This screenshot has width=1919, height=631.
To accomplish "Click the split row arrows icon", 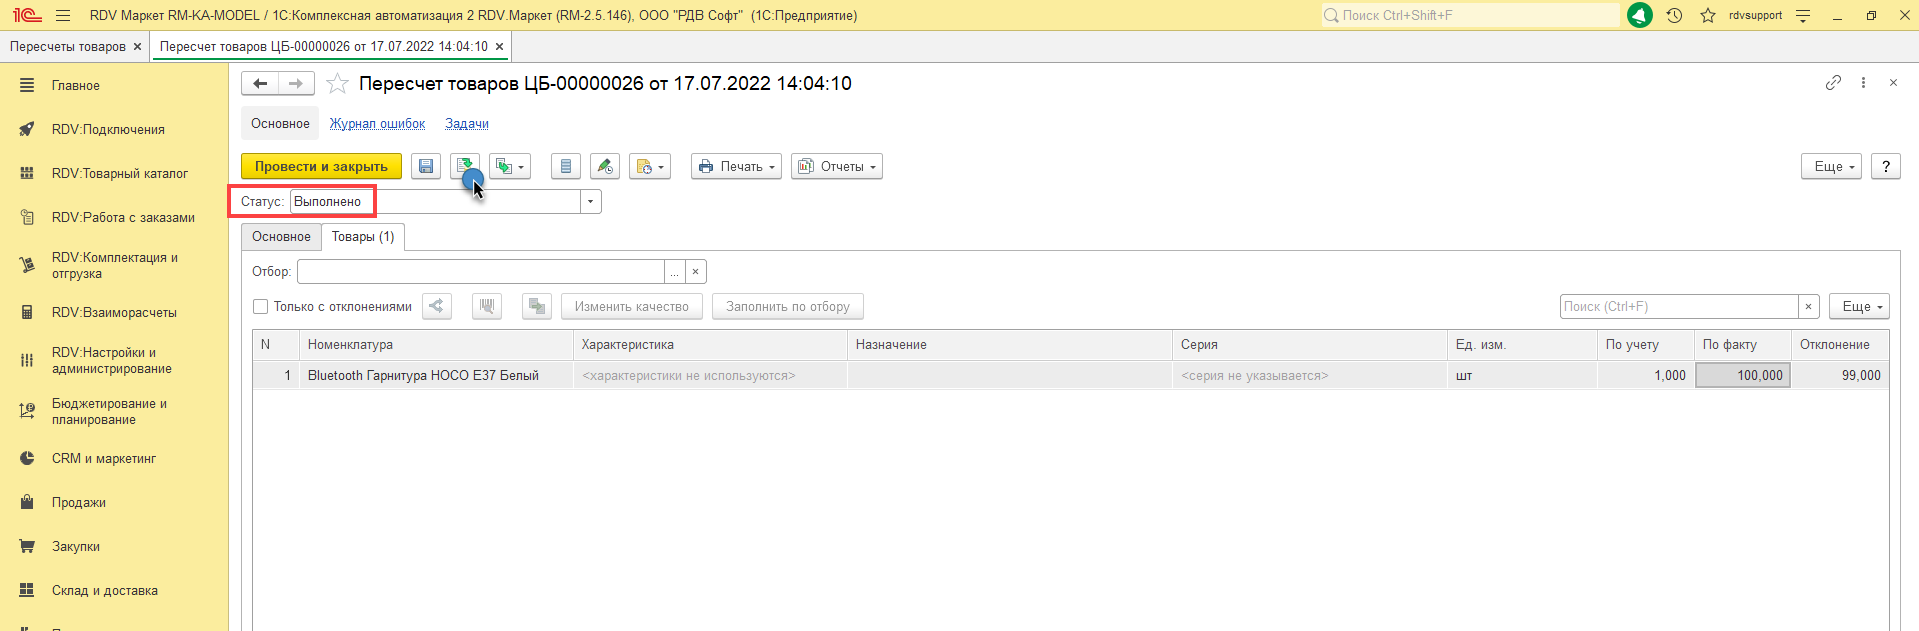I will [x=437, y=307].
